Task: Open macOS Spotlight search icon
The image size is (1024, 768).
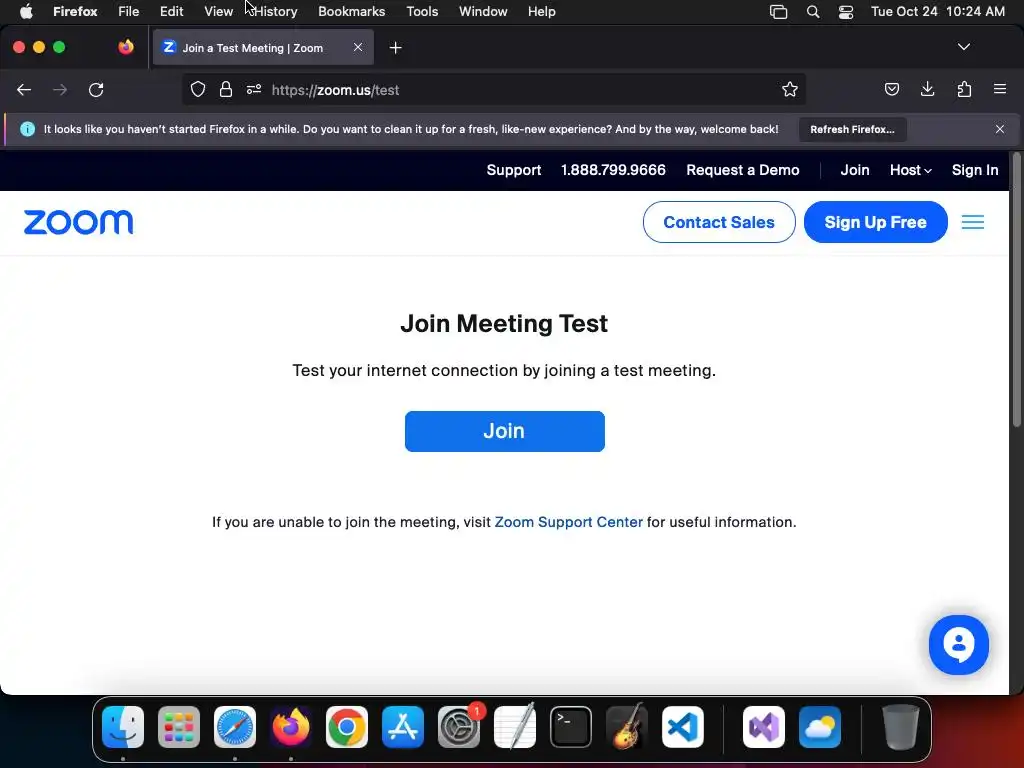Action: click(812, 12)
